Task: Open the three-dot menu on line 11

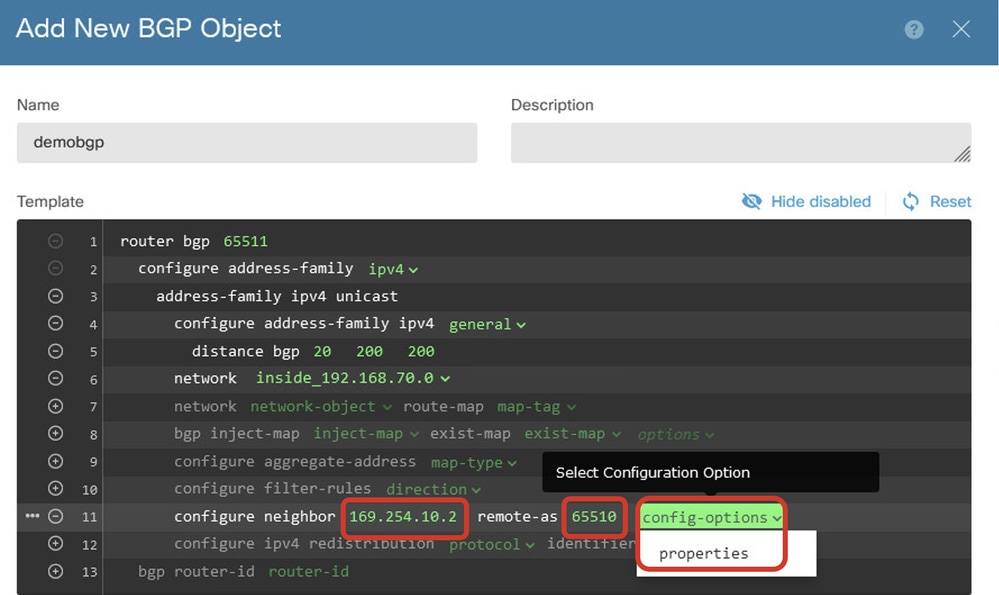Action: click(x=32, y=515)
